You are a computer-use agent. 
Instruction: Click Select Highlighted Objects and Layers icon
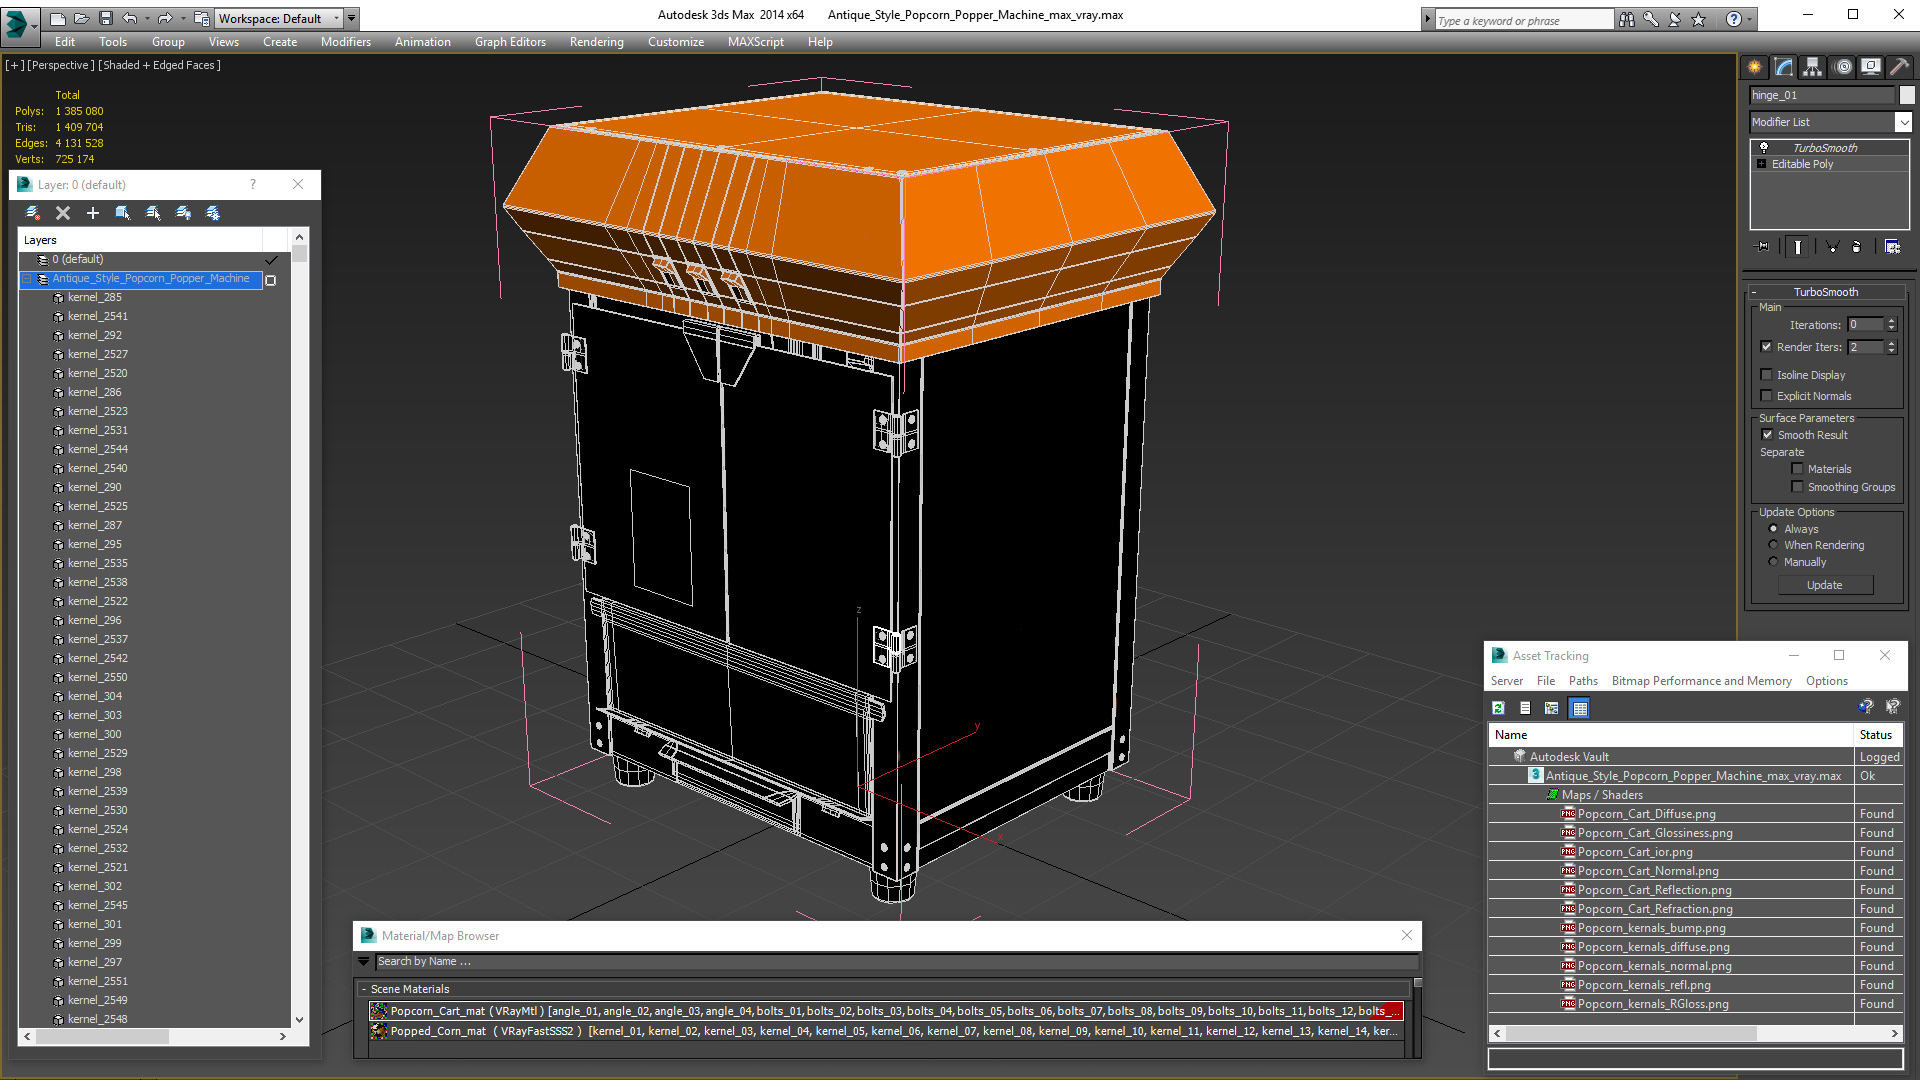coord(123,213)
